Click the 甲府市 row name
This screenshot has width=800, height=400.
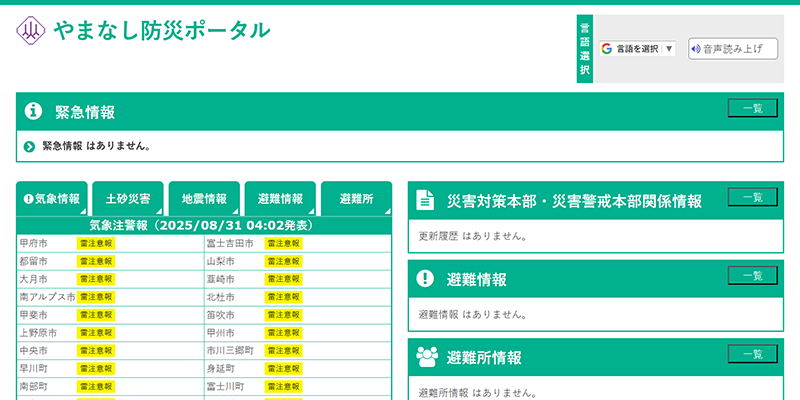click(x=33, y=243)
